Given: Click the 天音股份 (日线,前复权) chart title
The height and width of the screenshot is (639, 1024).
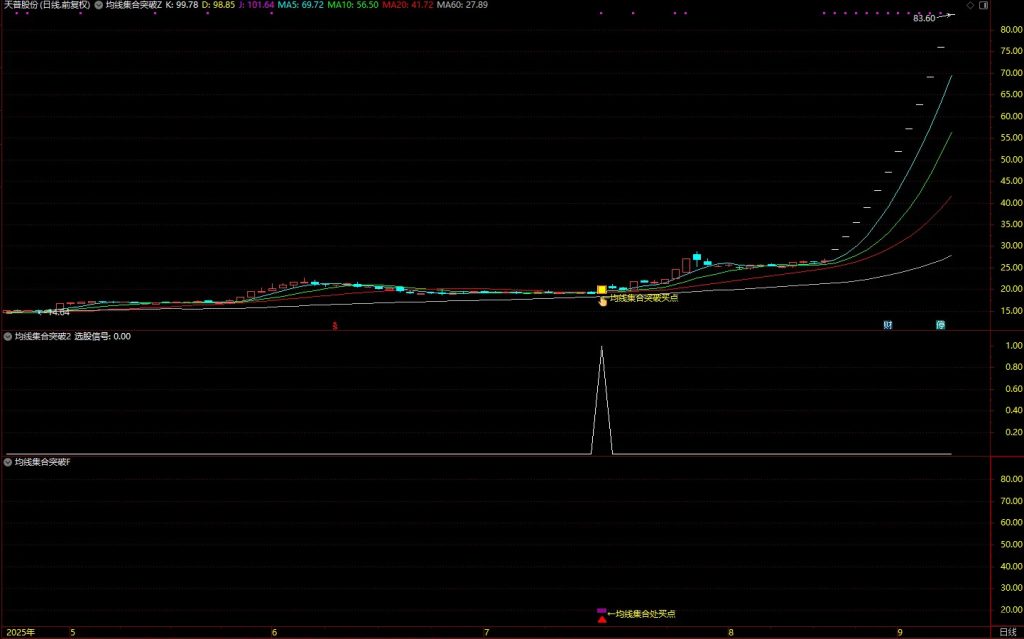Looking at the screenshot, I should (46, 5).
